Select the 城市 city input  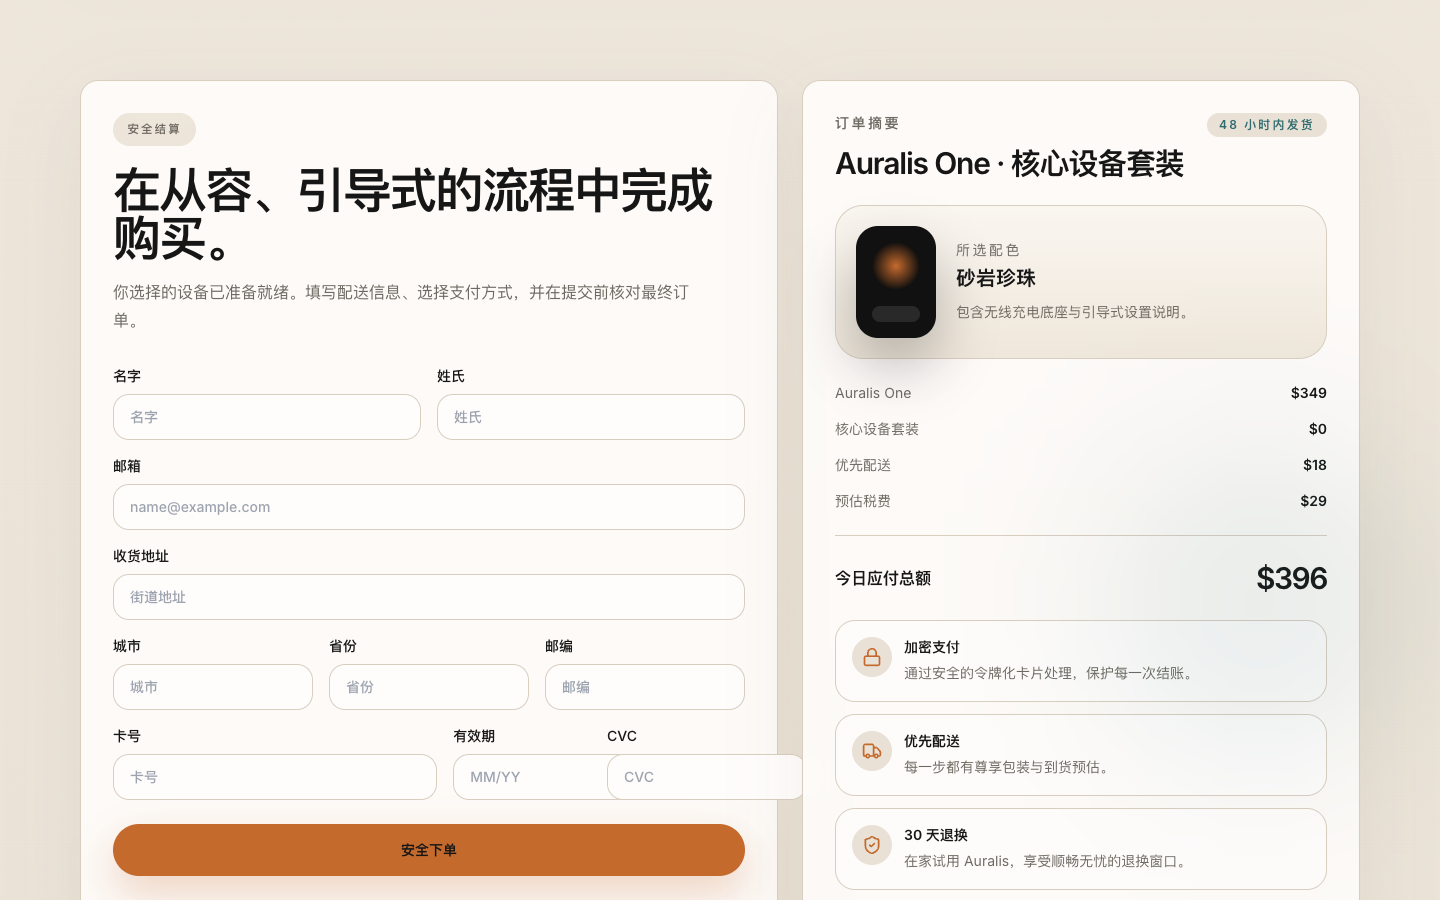coord(213,687)
